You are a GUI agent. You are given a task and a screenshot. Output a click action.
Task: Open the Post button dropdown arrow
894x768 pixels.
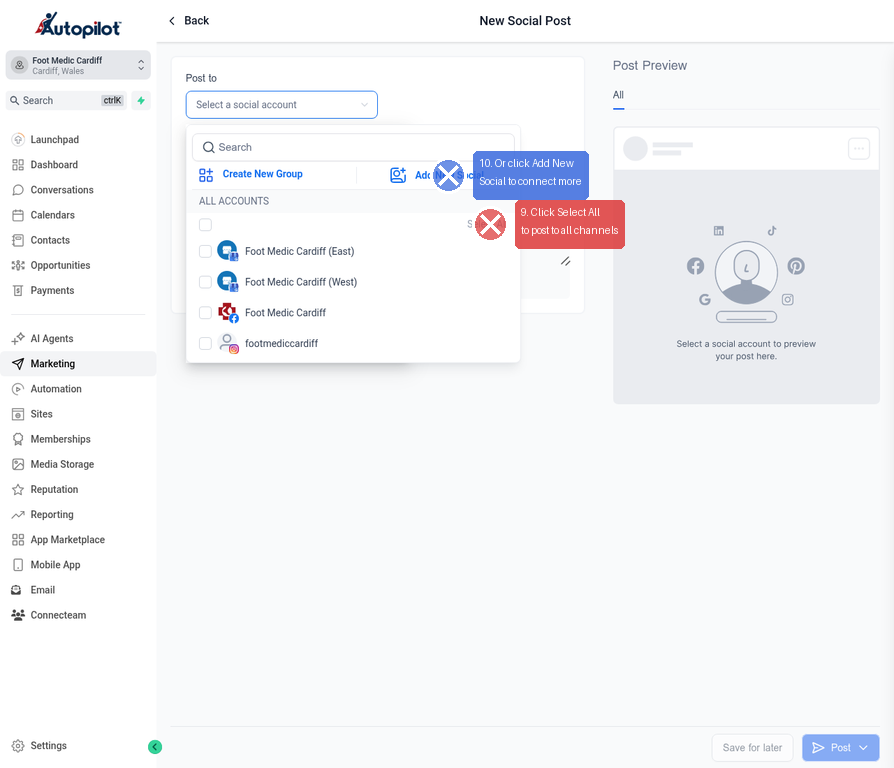pos(864,748)
